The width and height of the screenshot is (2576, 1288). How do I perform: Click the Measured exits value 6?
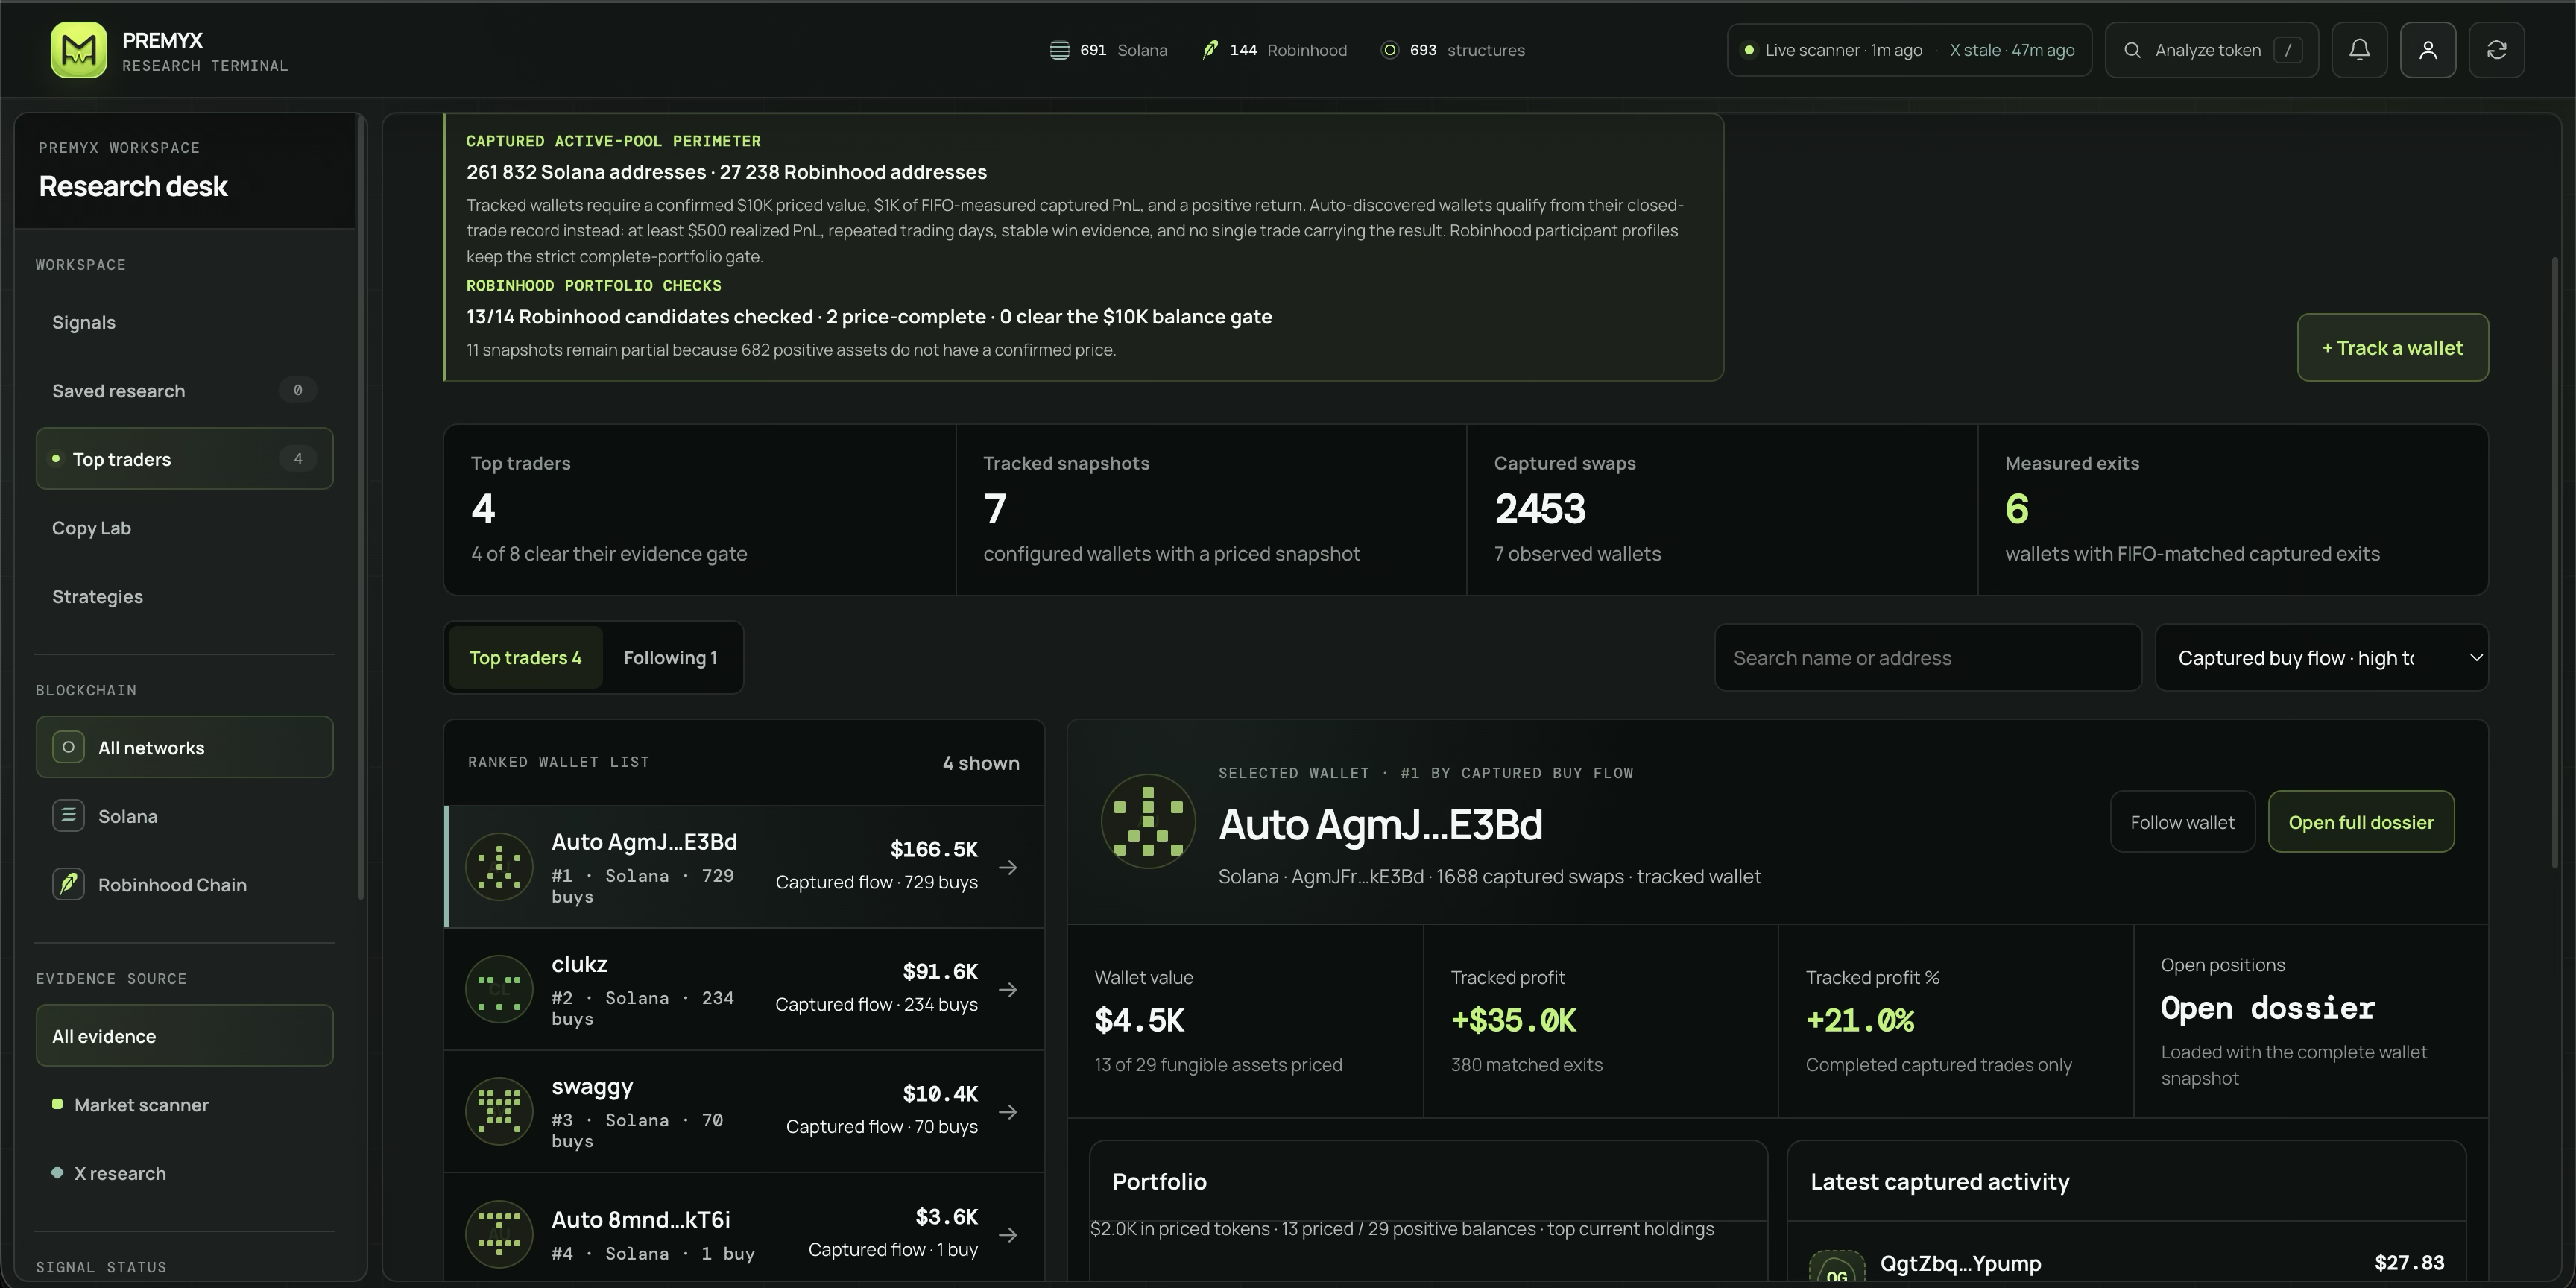point(2017,508)
